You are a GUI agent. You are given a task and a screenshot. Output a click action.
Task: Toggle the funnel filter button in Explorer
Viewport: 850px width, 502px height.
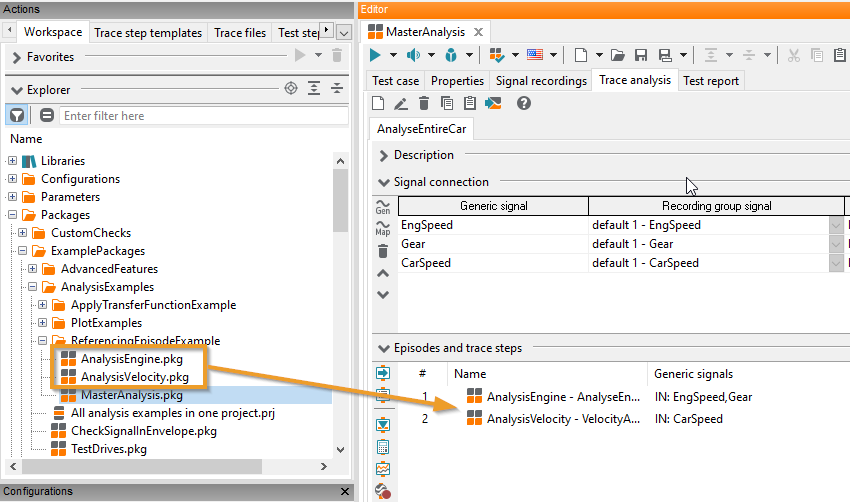17,115
